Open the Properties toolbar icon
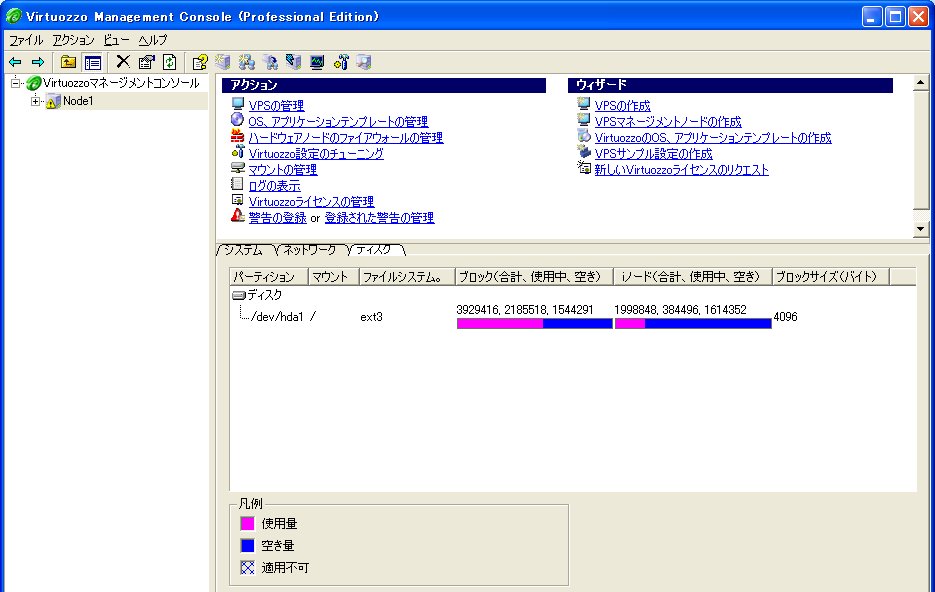The image size is (935, 592). (x=146, y=62)
